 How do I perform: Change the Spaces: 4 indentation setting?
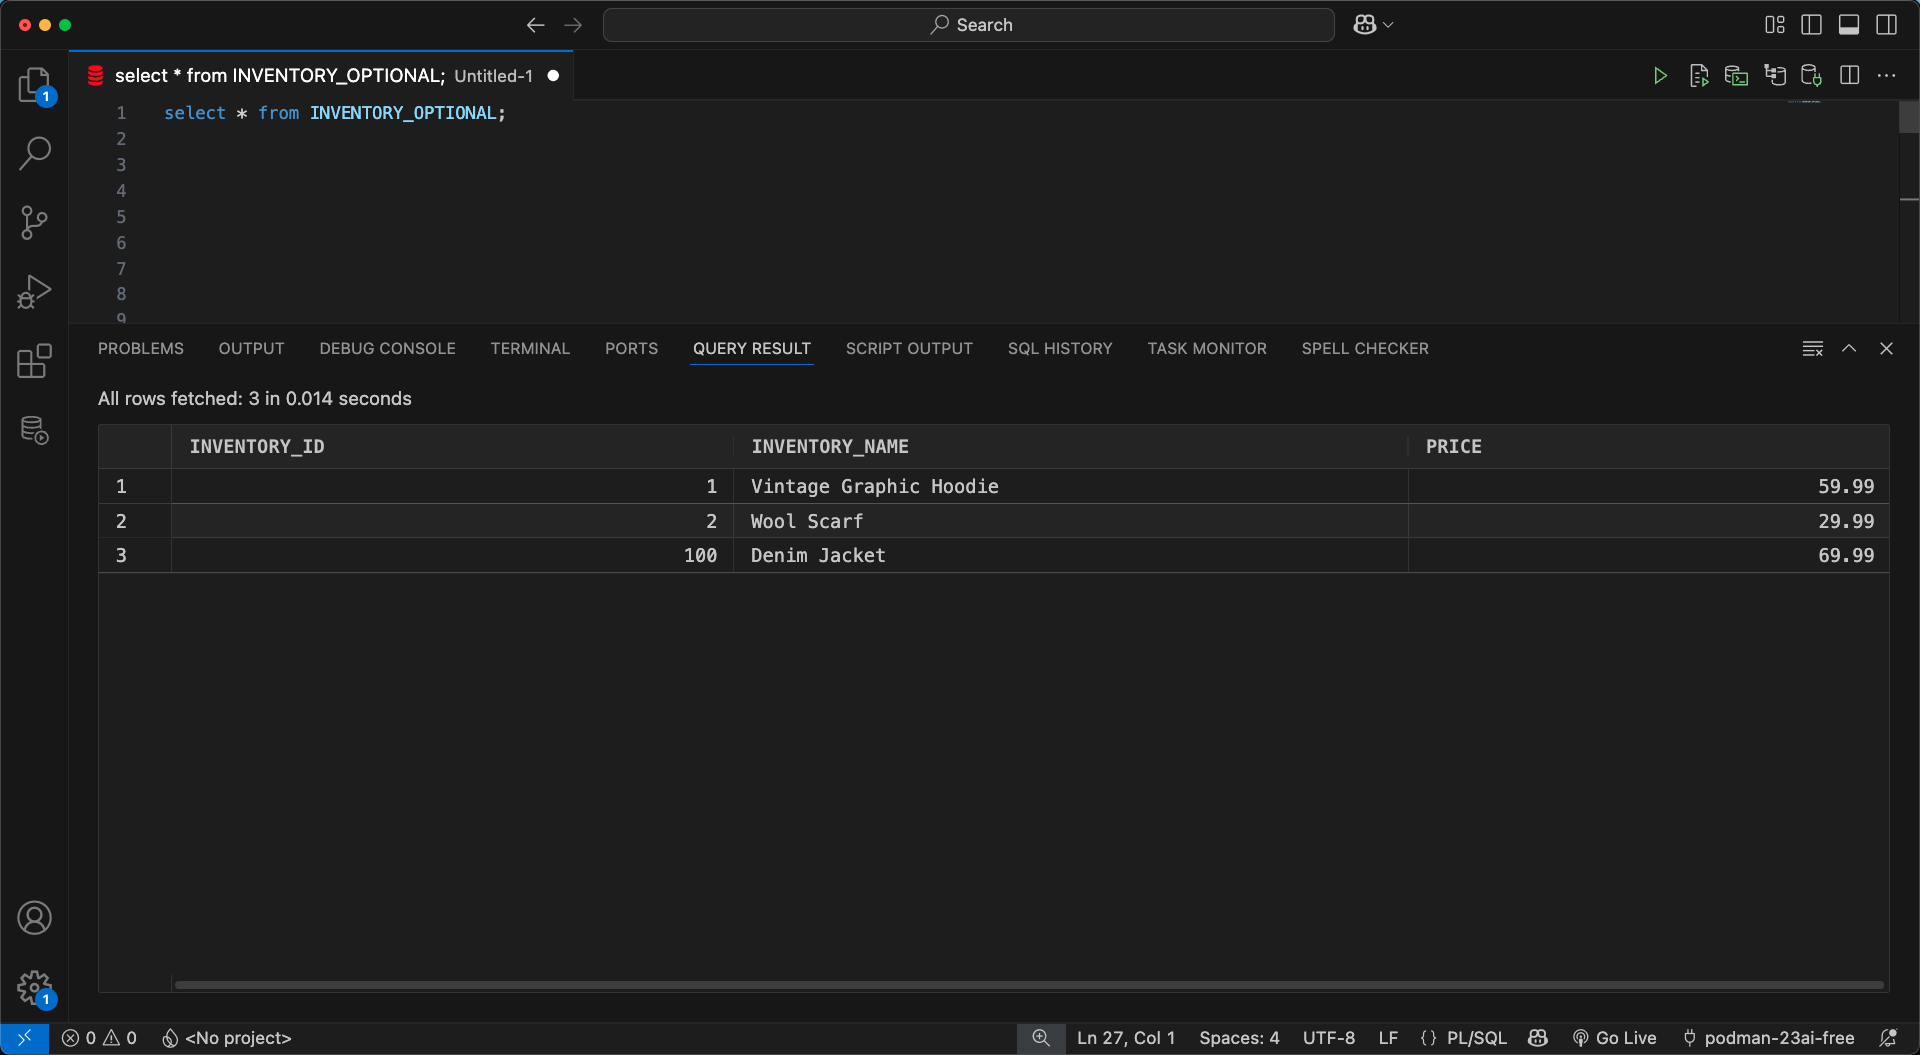1239,1038
